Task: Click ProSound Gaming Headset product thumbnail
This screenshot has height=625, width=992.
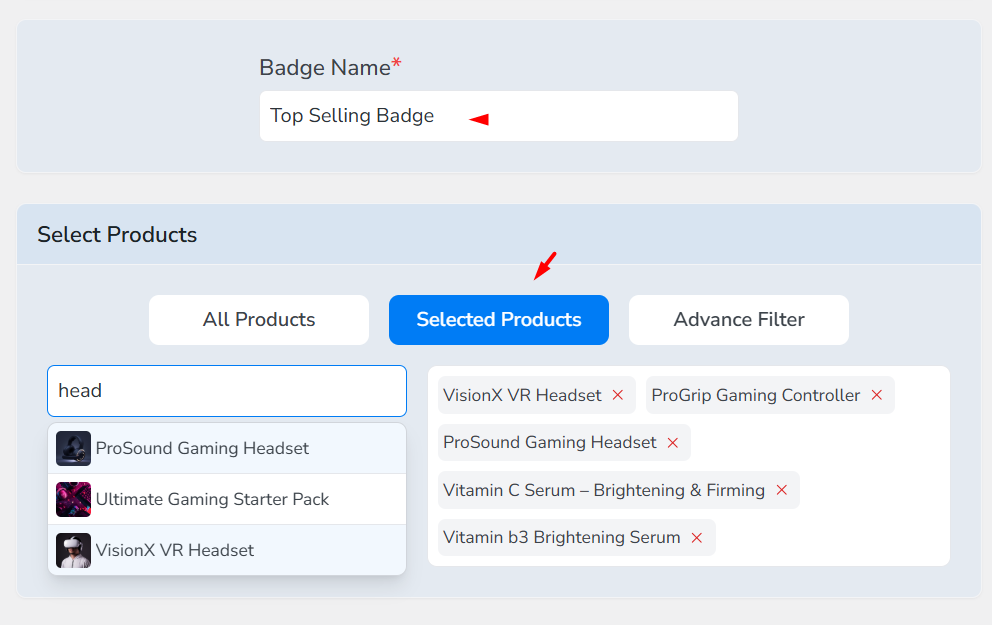Action: (x=73, y=448)
